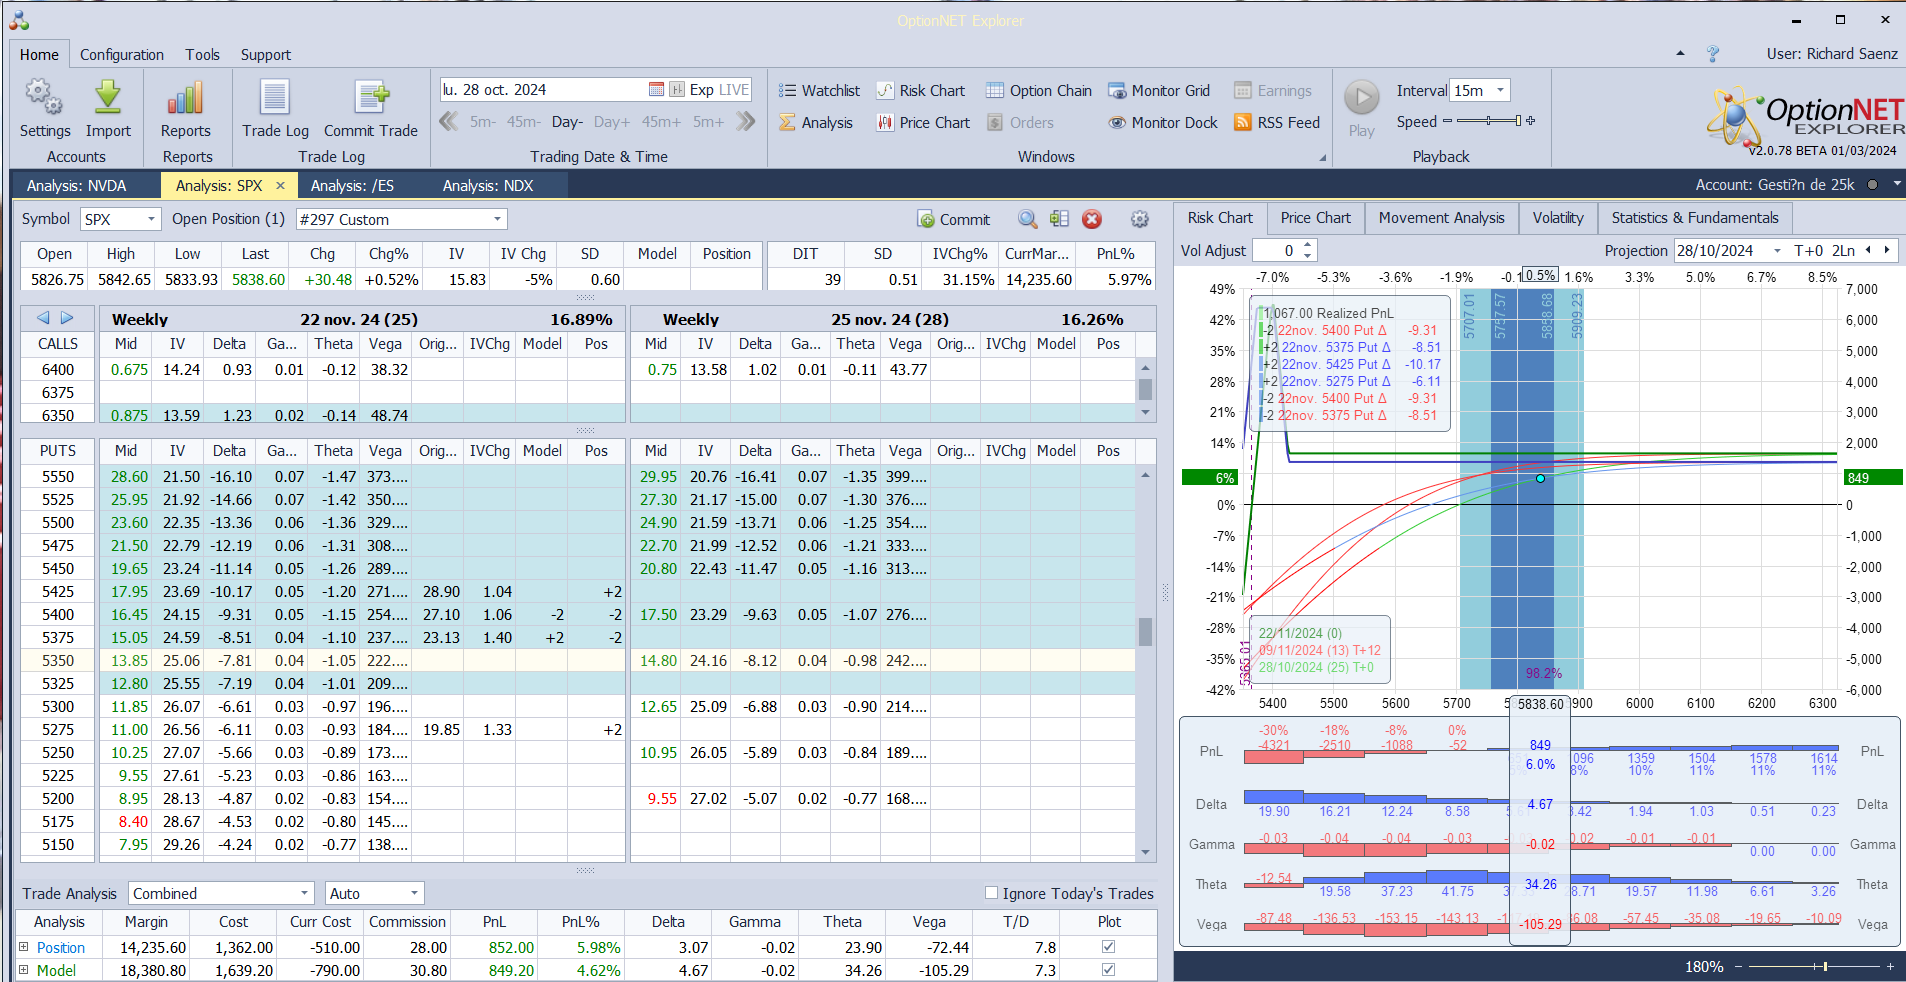Viewport: 1906px width, 982px height.
Task: Switch to the Analysis: NDX tab
Action: pos(488,185)
